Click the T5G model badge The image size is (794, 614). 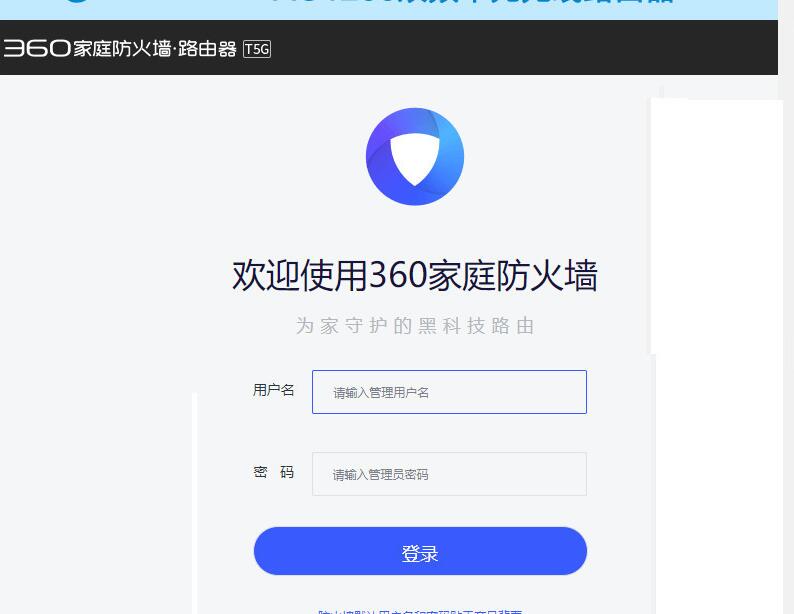click(x=257, y=49)
